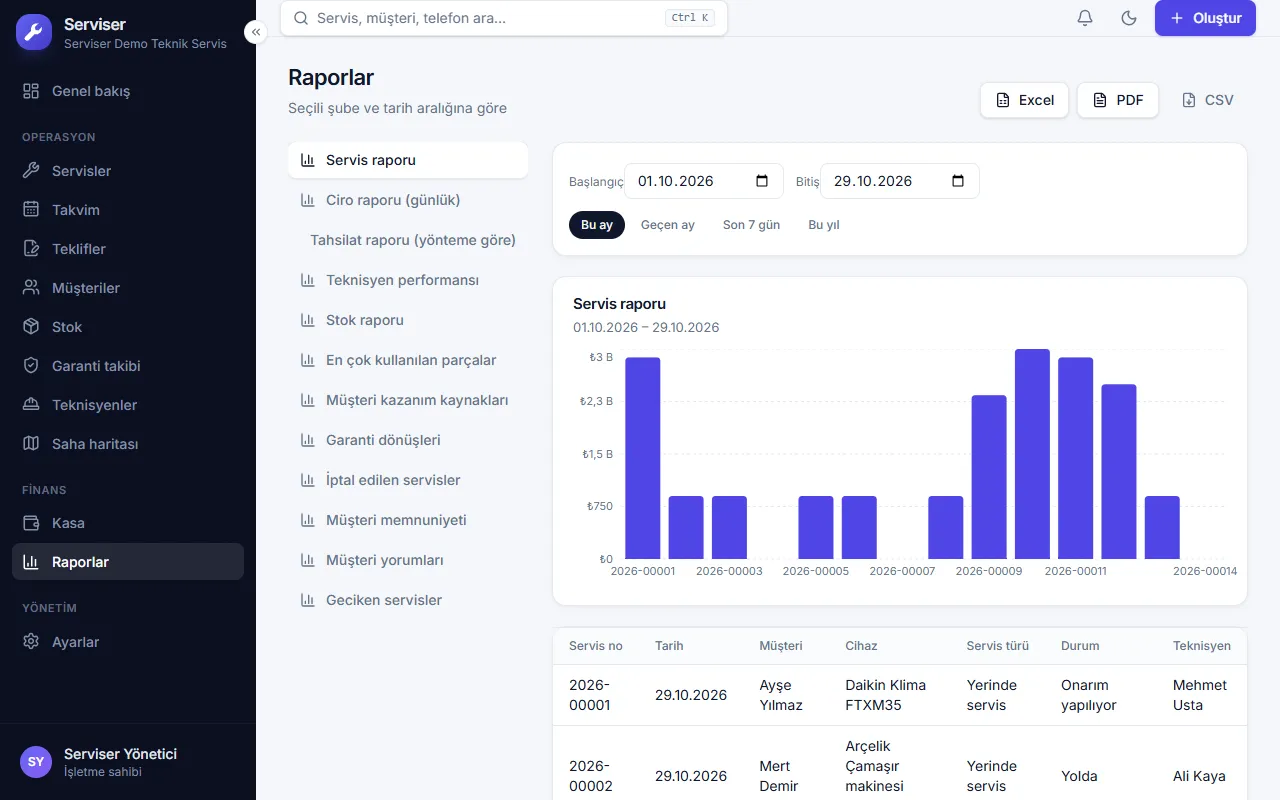Open calendar picker for Başlangıç date

[762, 181]
